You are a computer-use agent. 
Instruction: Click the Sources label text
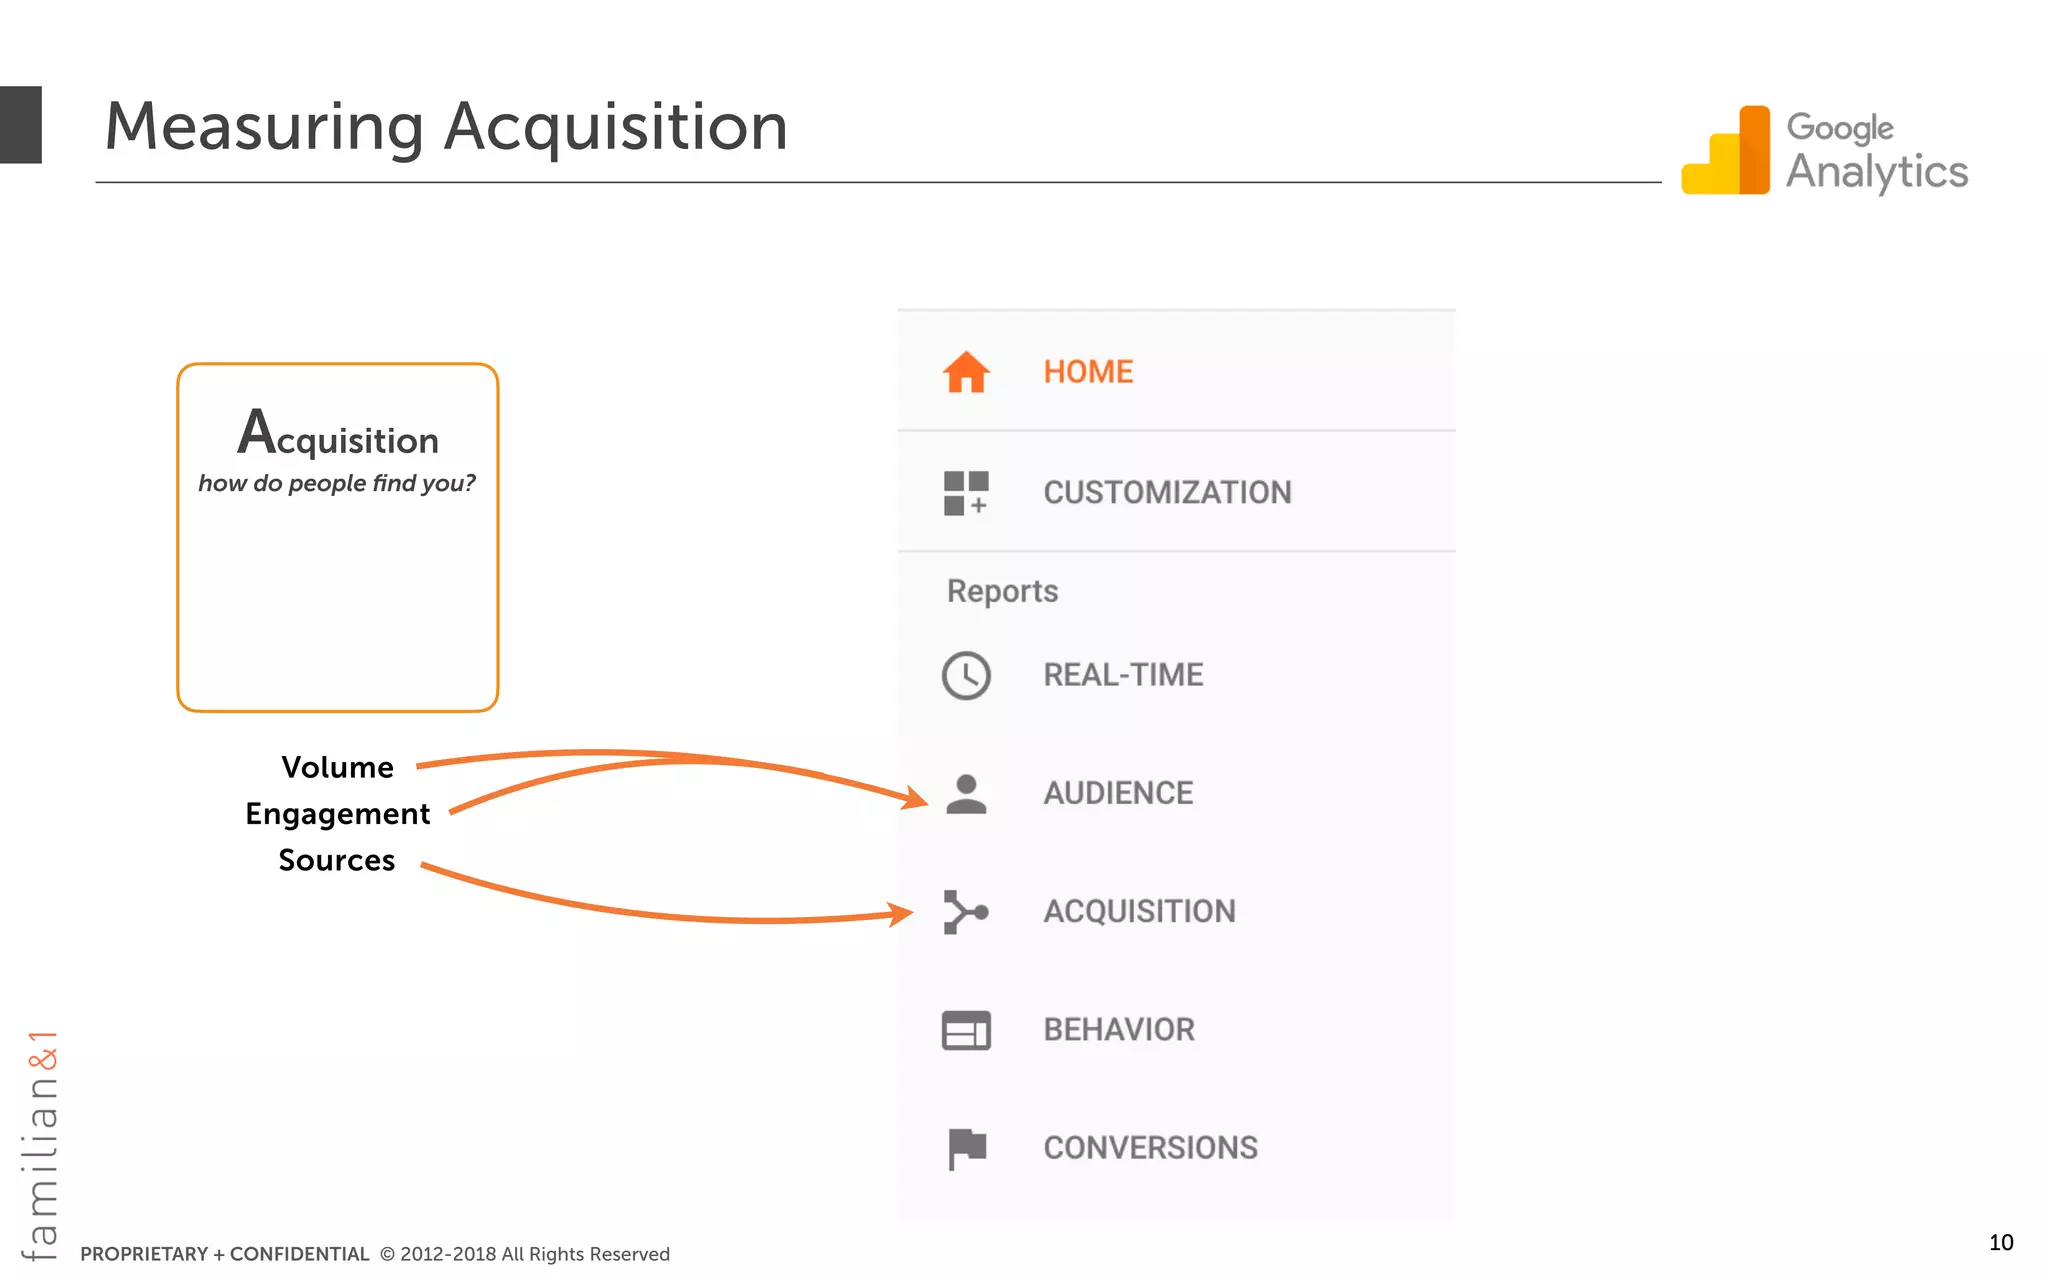(x=337, y=860)
